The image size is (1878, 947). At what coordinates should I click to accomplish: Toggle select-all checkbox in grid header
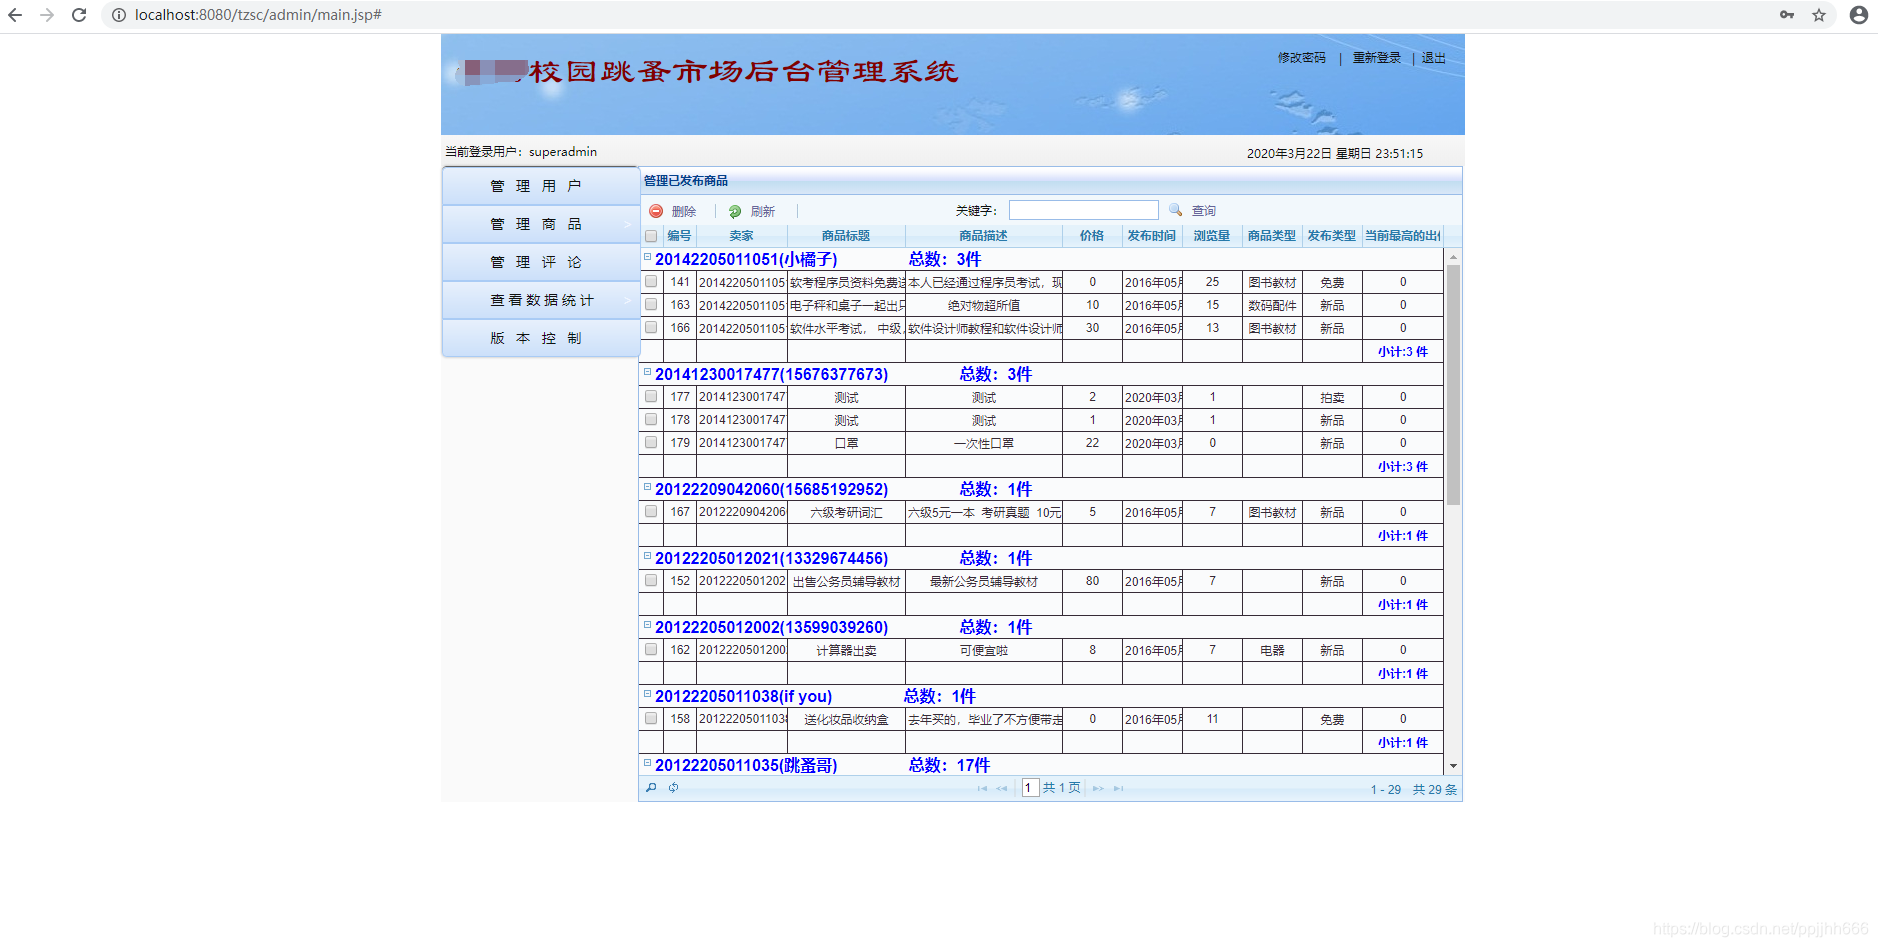pyautogui.click(x=651, y=237)
